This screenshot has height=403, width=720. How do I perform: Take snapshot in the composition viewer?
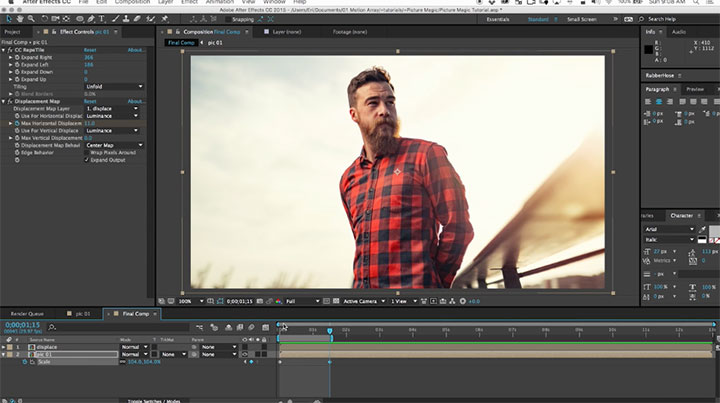click(259, 301)
